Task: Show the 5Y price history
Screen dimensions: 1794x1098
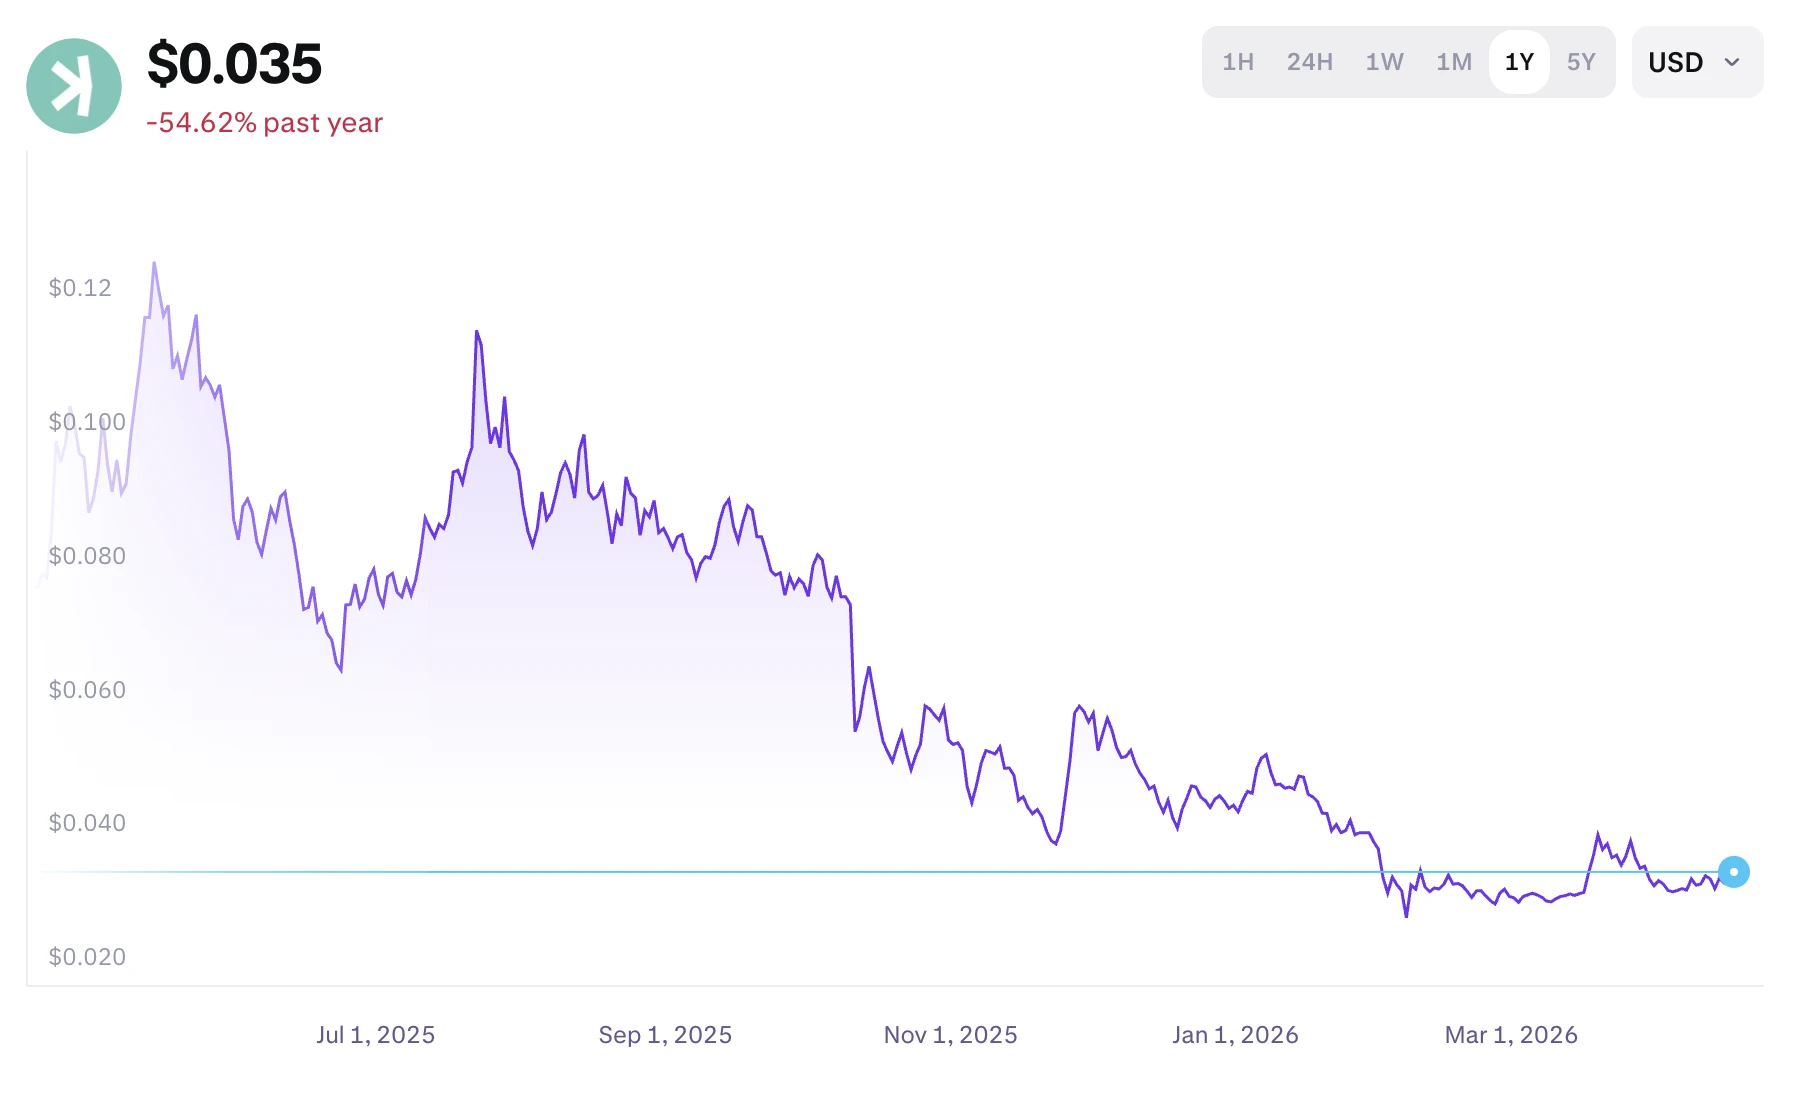Action: (x=1581, y=62)
